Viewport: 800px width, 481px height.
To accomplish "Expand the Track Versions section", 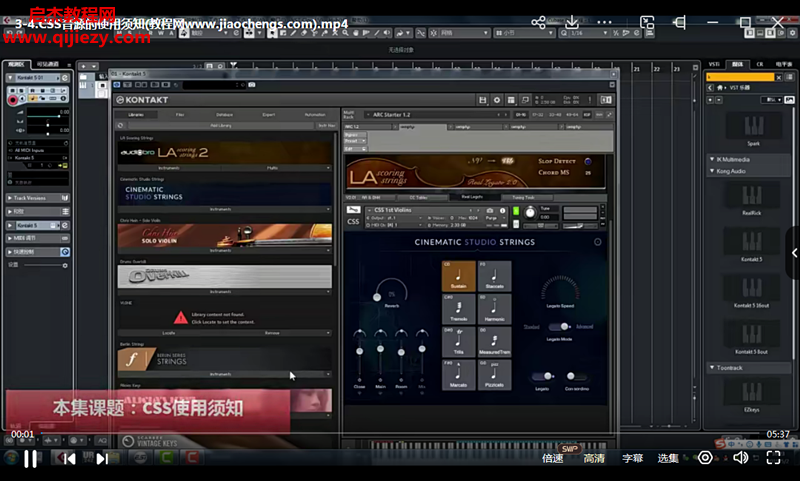I will pos(38,198).
